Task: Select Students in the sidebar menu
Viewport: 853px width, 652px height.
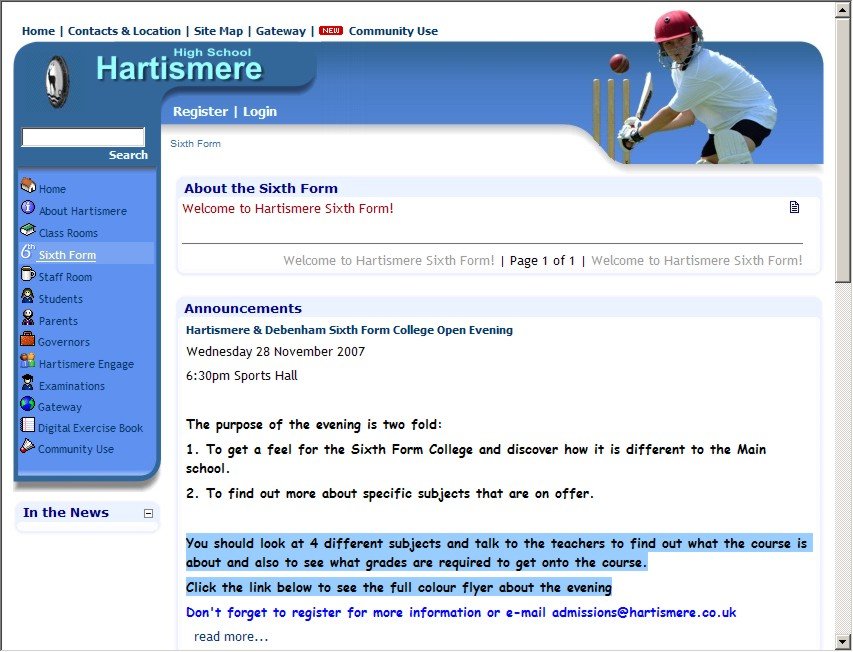Action: tap(60, 299)
